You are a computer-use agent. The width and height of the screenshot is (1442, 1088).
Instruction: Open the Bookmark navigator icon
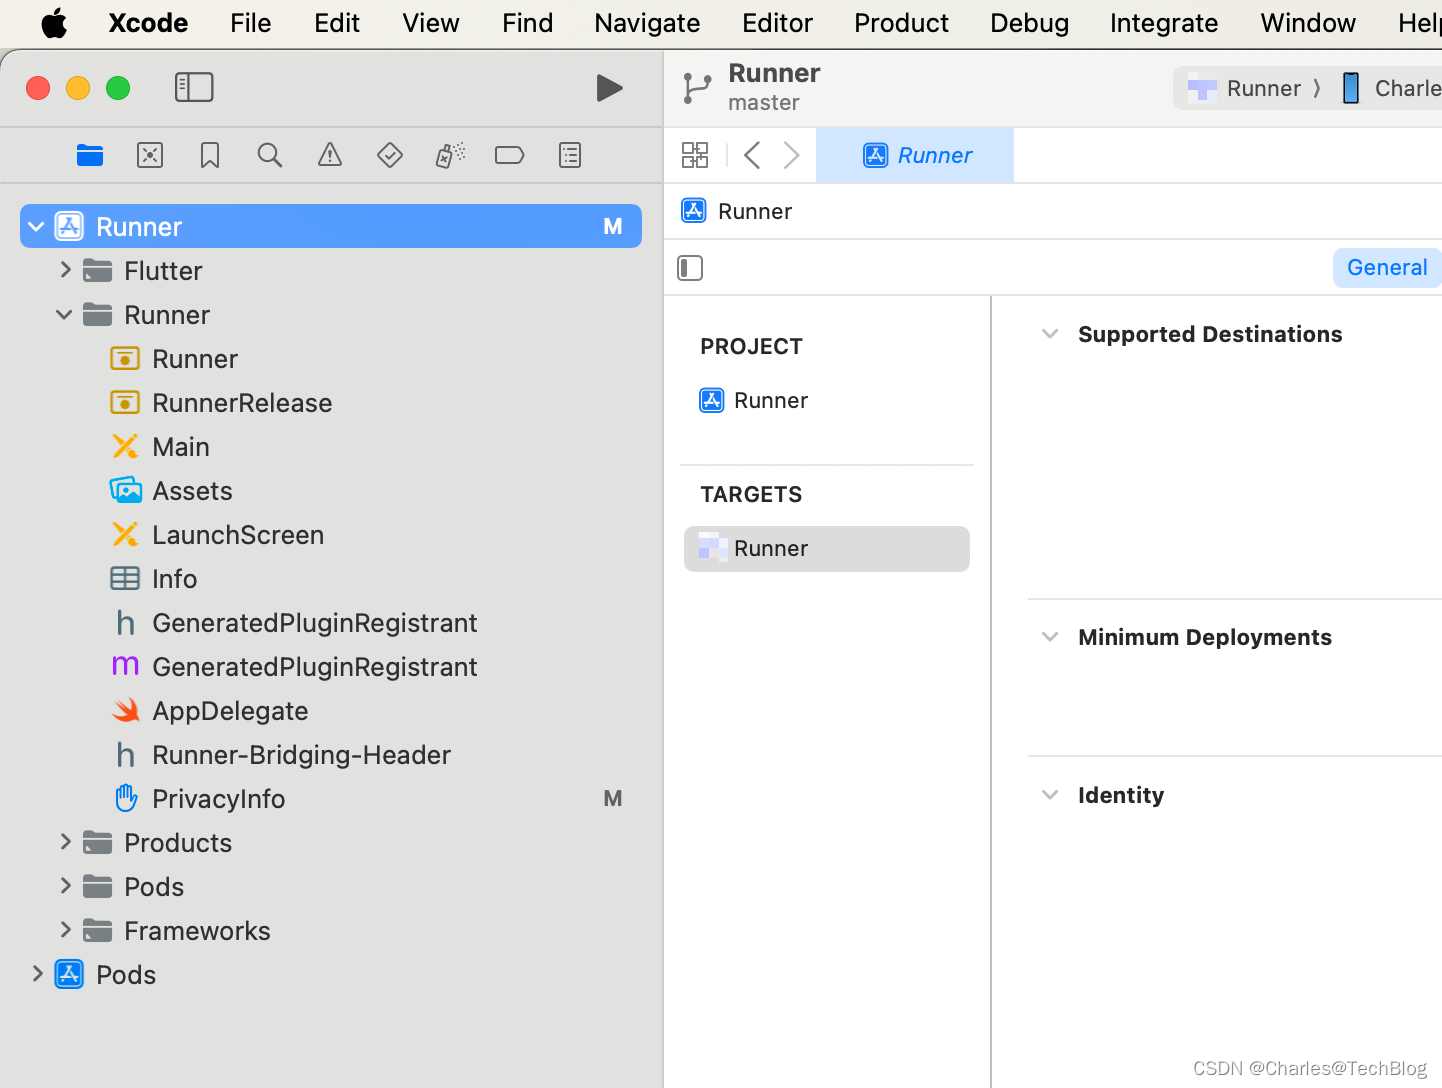(210, 155)
